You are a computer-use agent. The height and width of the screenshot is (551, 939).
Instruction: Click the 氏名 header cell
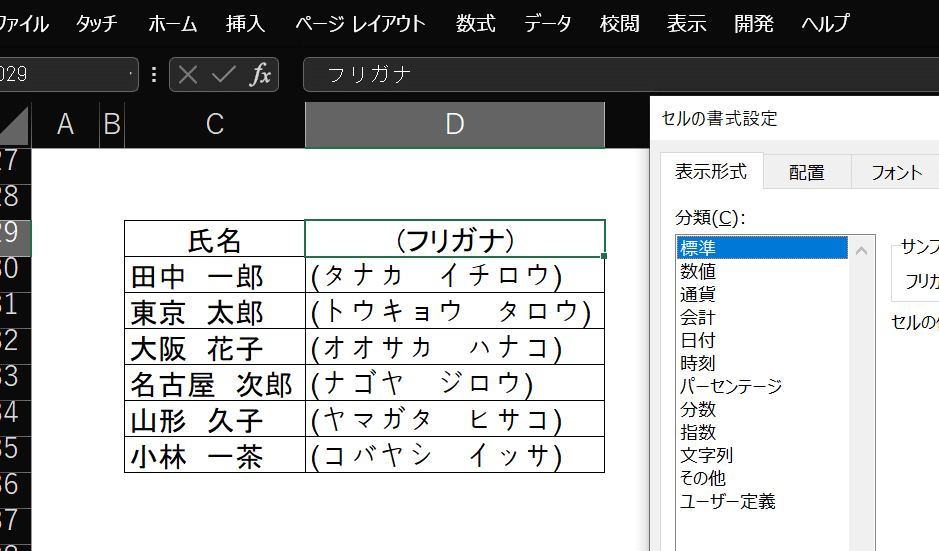click(215, 239)
